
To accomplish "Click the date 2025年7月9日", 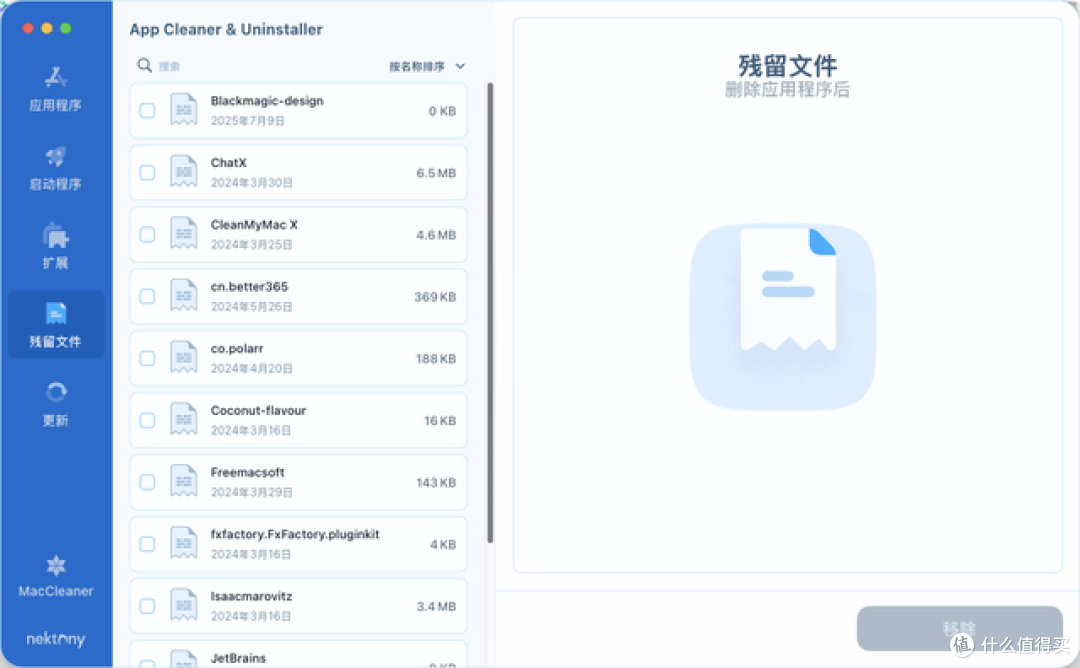I will coord(247,121).
